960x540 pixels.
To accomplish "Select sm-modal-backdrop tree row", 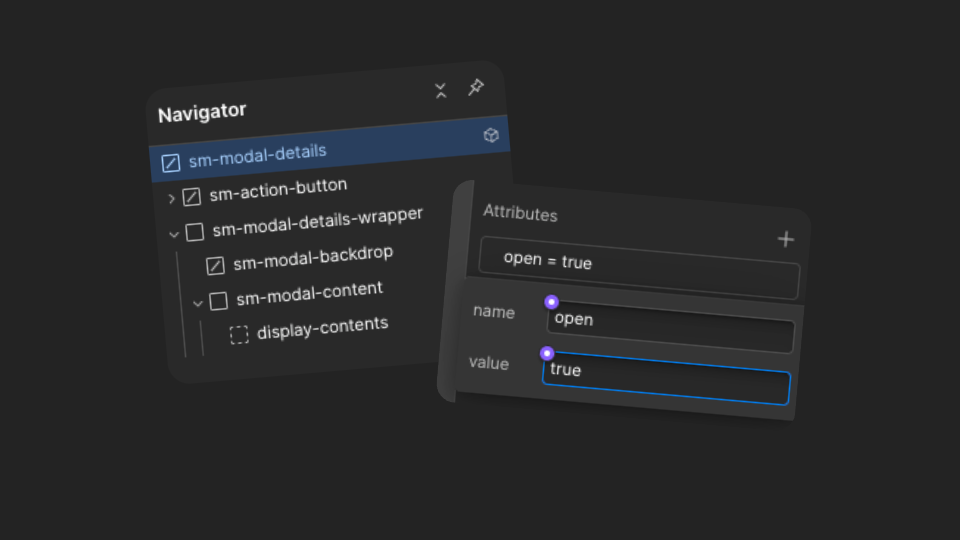I will coord(313,258).
